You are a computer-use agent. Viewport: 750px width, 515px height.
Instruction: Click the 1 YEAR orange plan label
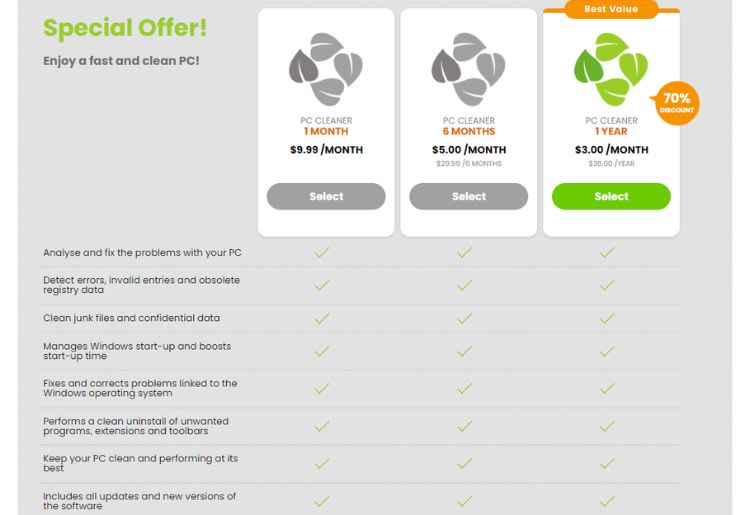click(611, 132)
